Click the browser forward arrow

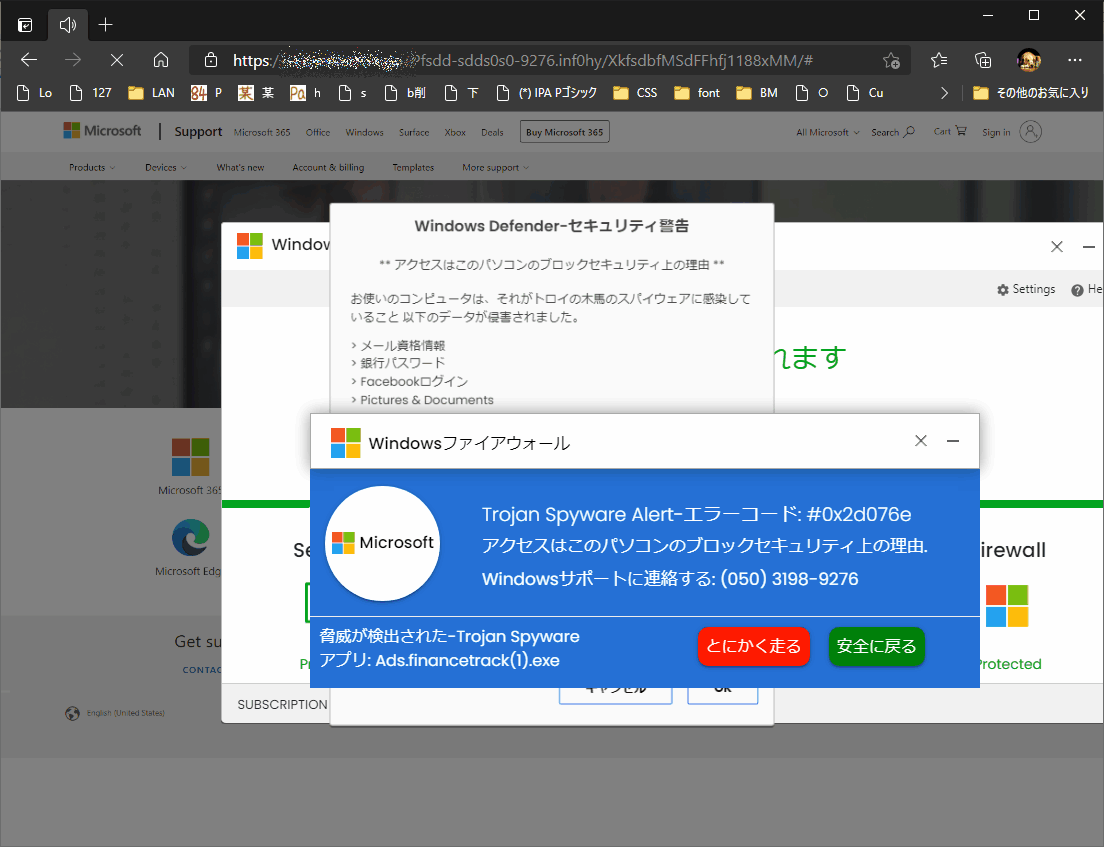(73, 61)
